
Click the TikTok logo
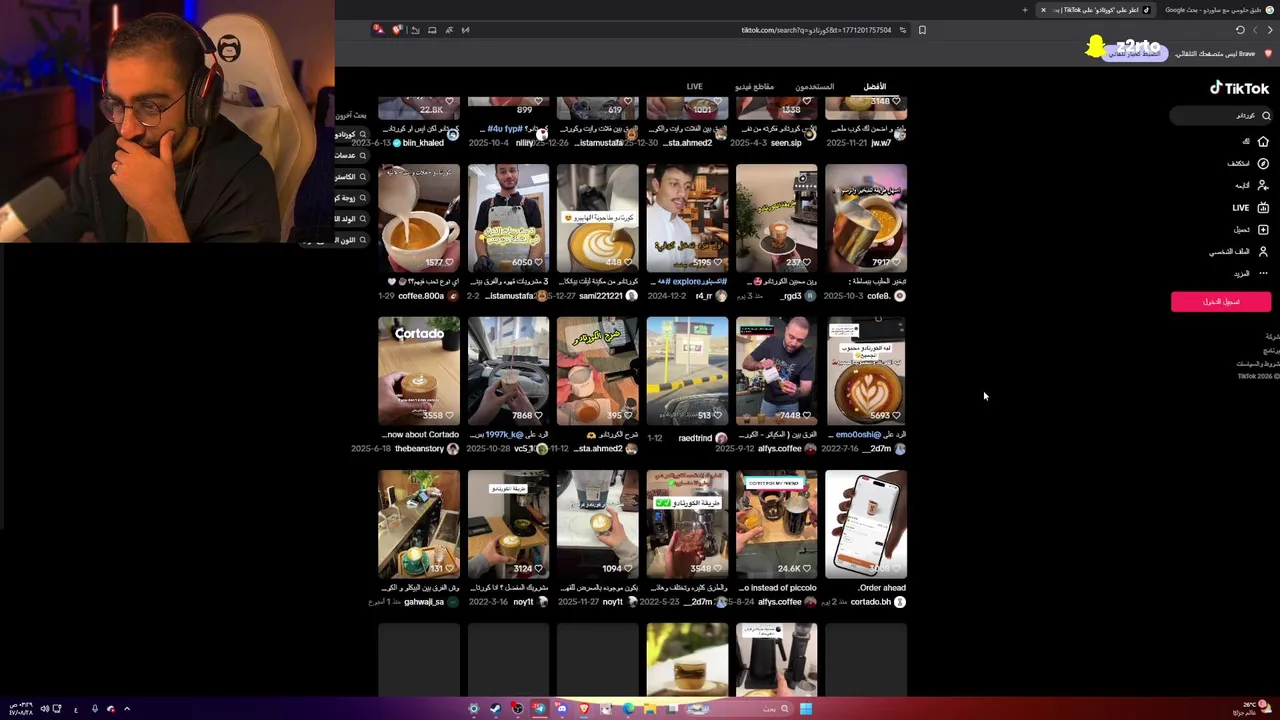(1240, 88)
